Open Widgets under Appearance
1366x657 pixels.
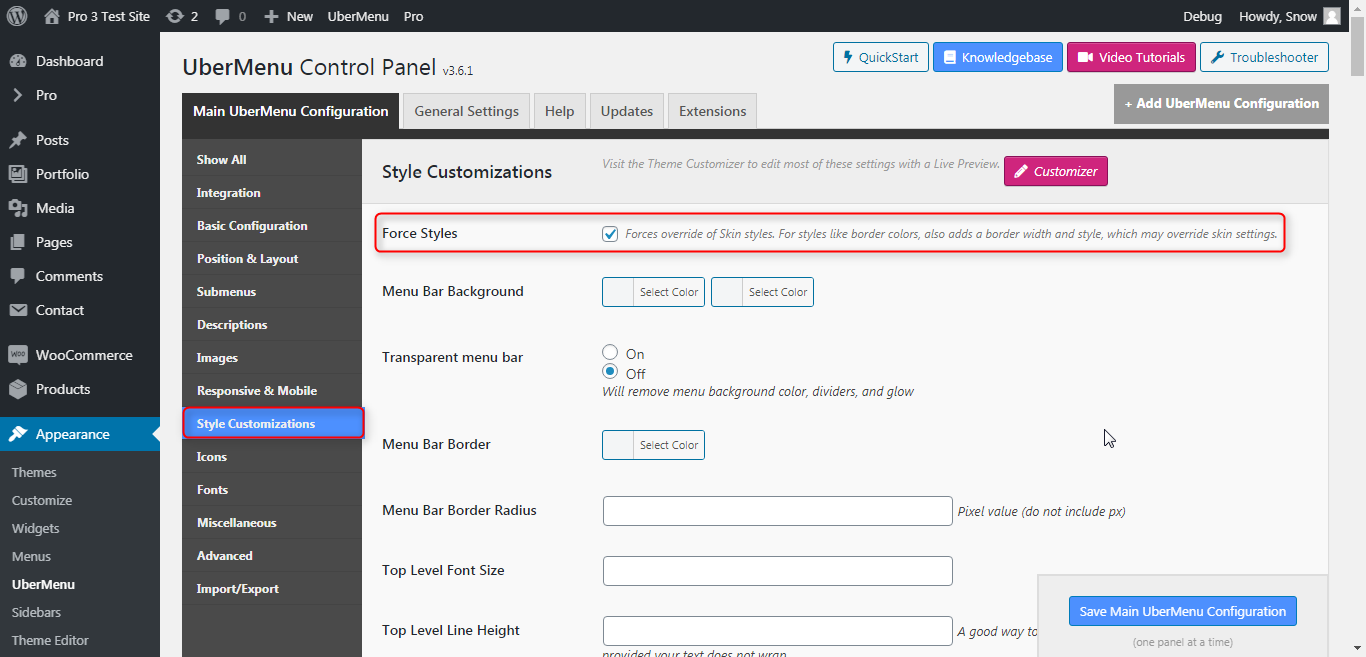tap(36, 529)
